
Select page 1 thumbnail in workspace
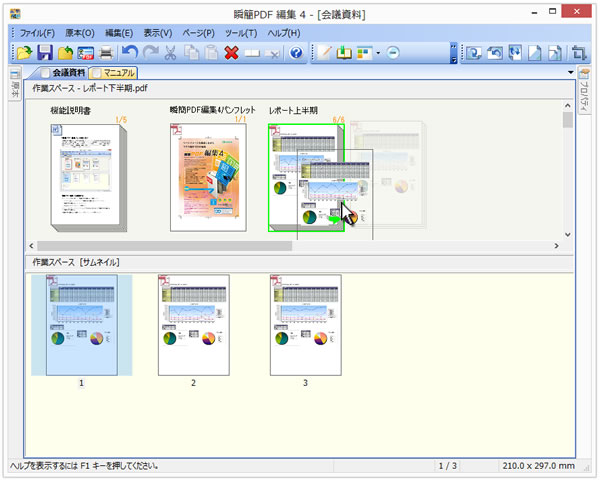(82, 325)
